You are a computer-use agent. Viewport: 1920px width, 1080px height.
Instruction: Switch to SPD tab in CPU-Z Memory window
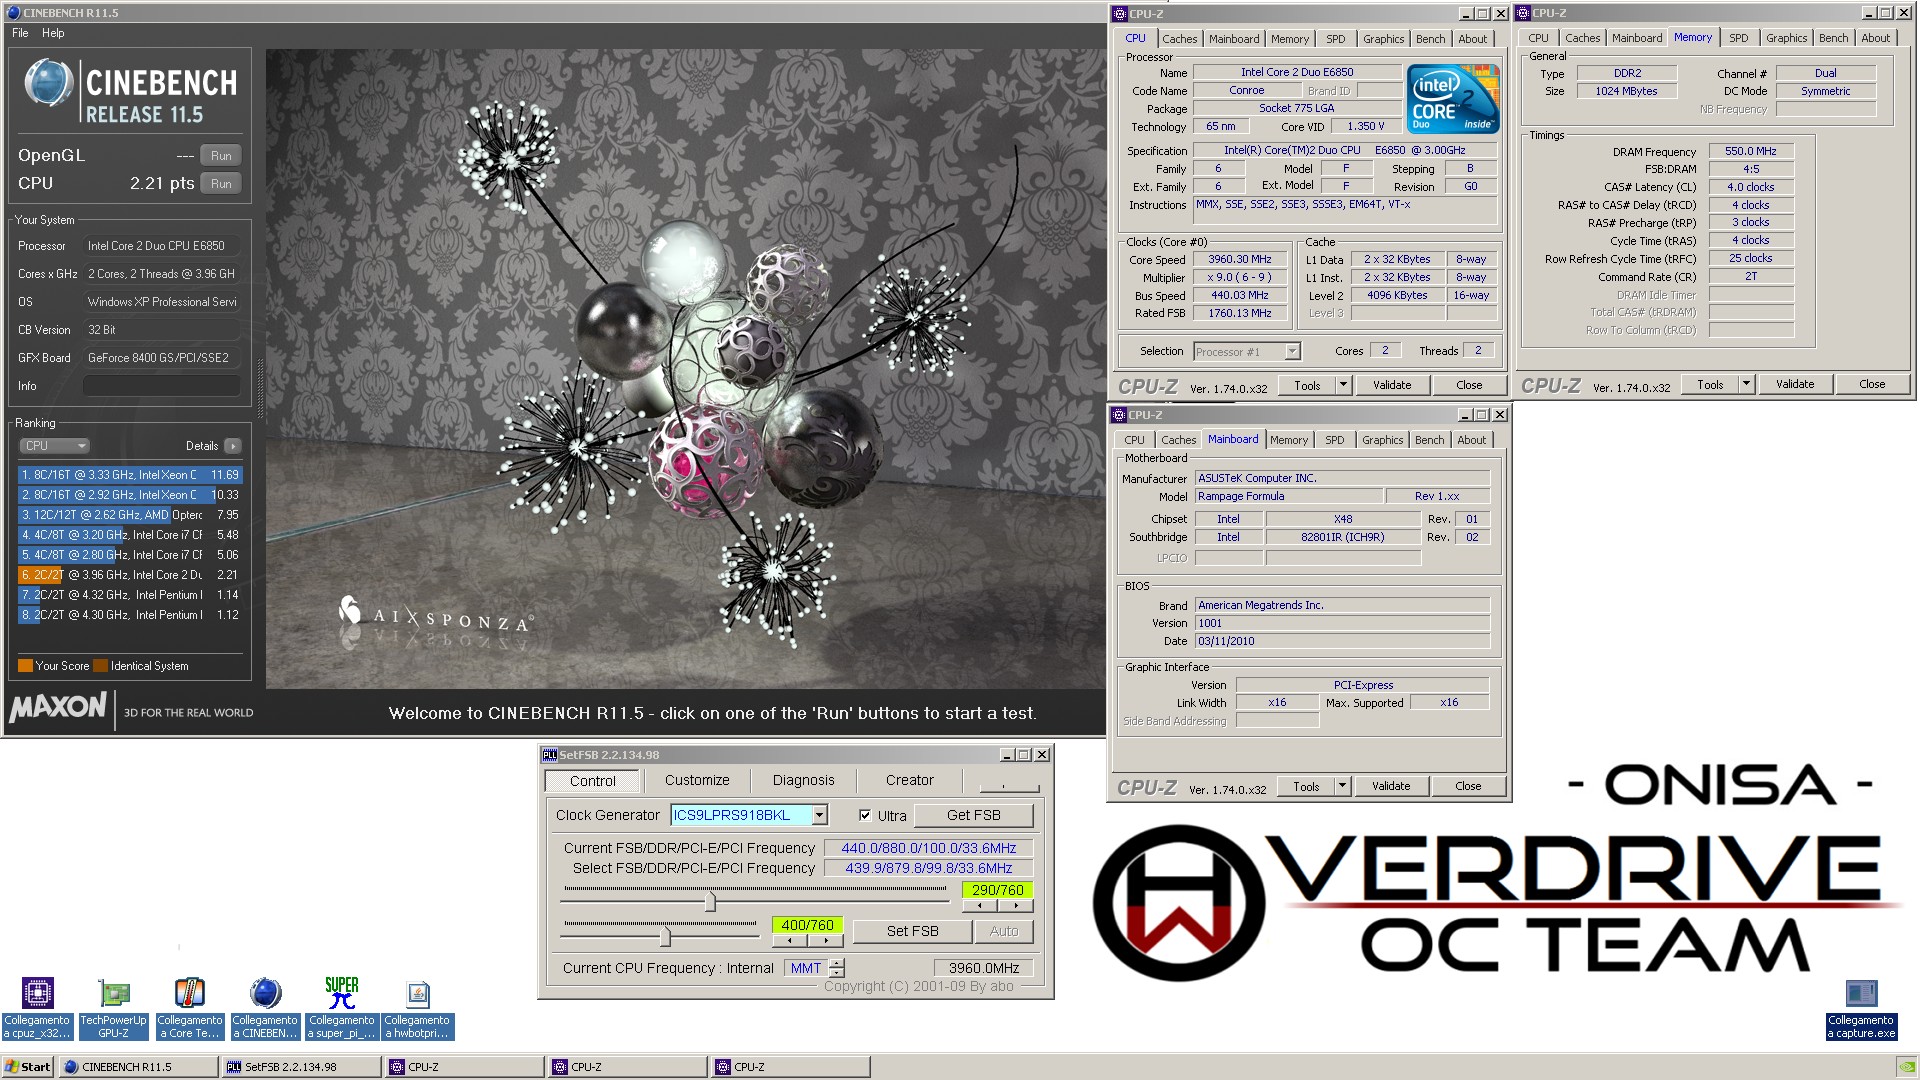pyautogui.click(x=1739, y=38)
